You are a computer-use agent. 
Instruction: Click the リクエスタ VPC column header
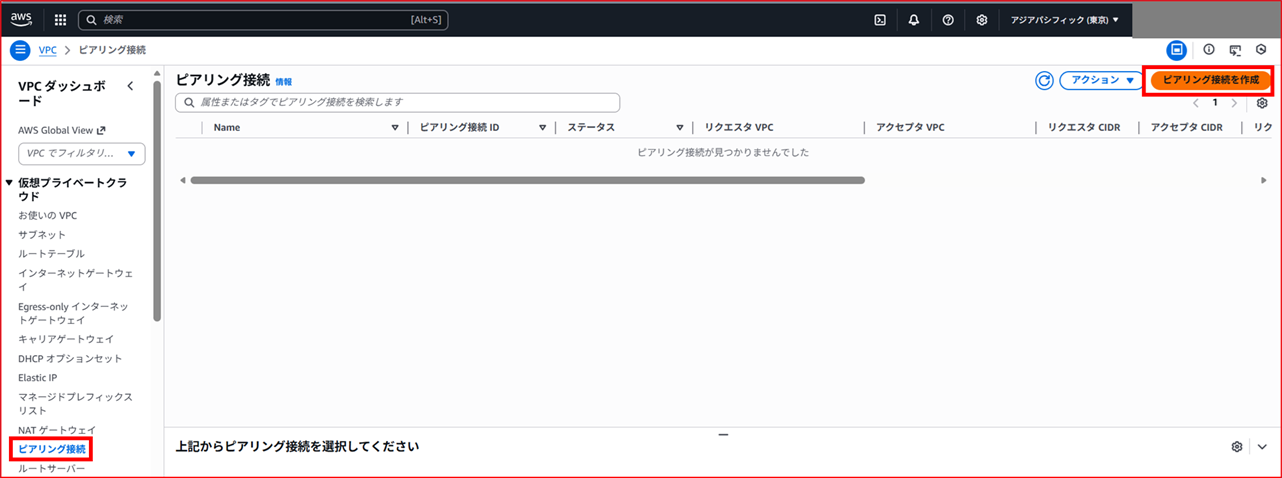739,128
